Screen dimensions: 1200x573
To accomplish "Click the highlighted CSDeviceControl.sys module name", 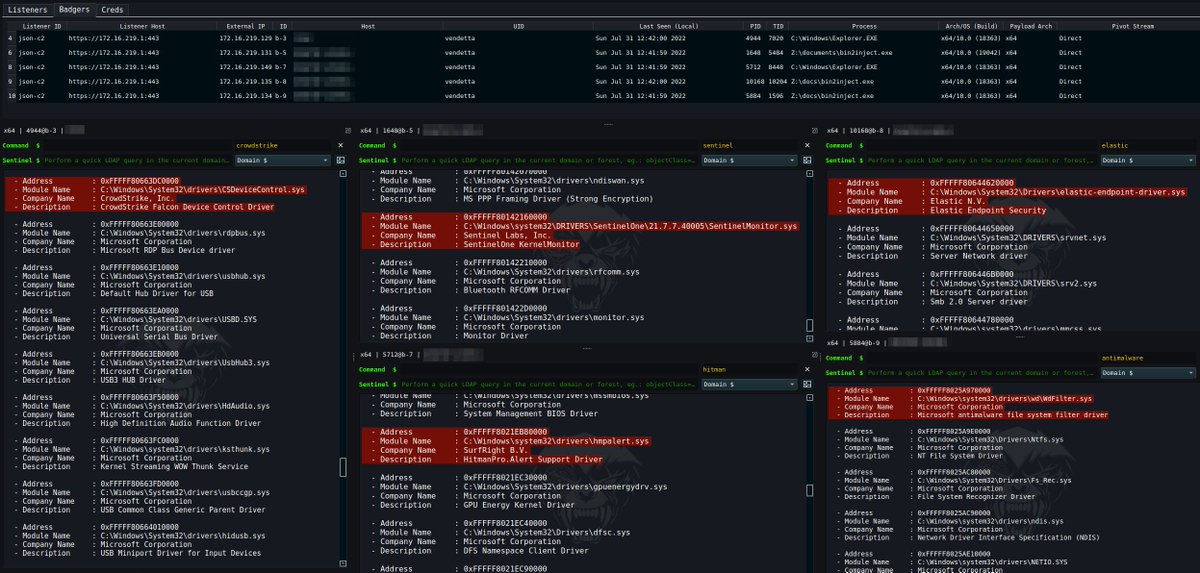I will (x=201, y=188).
